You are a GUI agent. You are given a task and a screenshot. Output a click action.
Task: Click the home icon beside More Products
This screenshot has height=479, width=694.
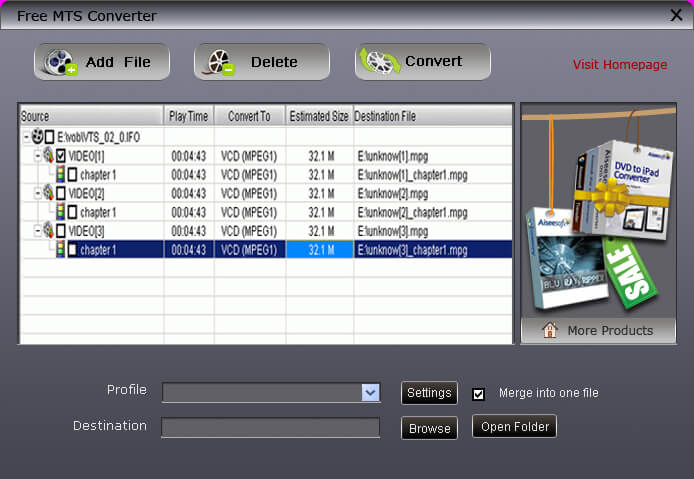[x=549, y=330]
